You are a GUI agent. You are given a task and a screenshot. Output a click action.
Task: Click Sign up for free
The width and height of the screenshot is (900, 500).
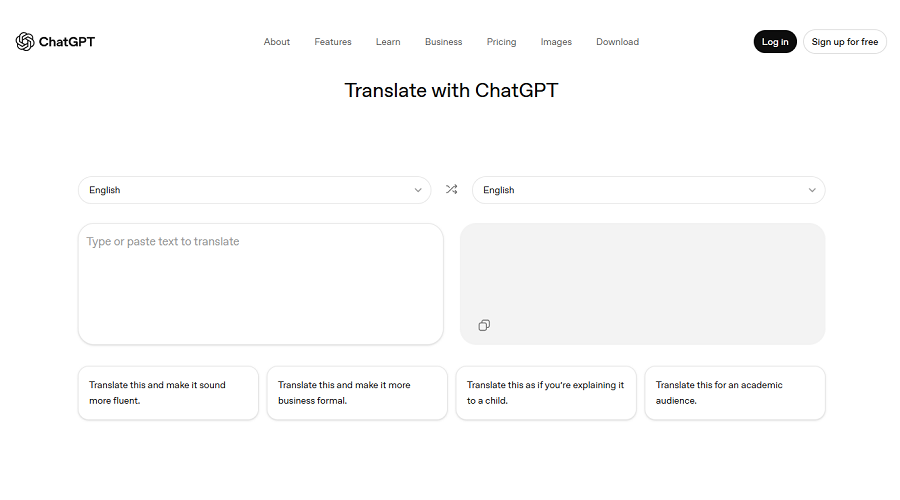point(844,42)
